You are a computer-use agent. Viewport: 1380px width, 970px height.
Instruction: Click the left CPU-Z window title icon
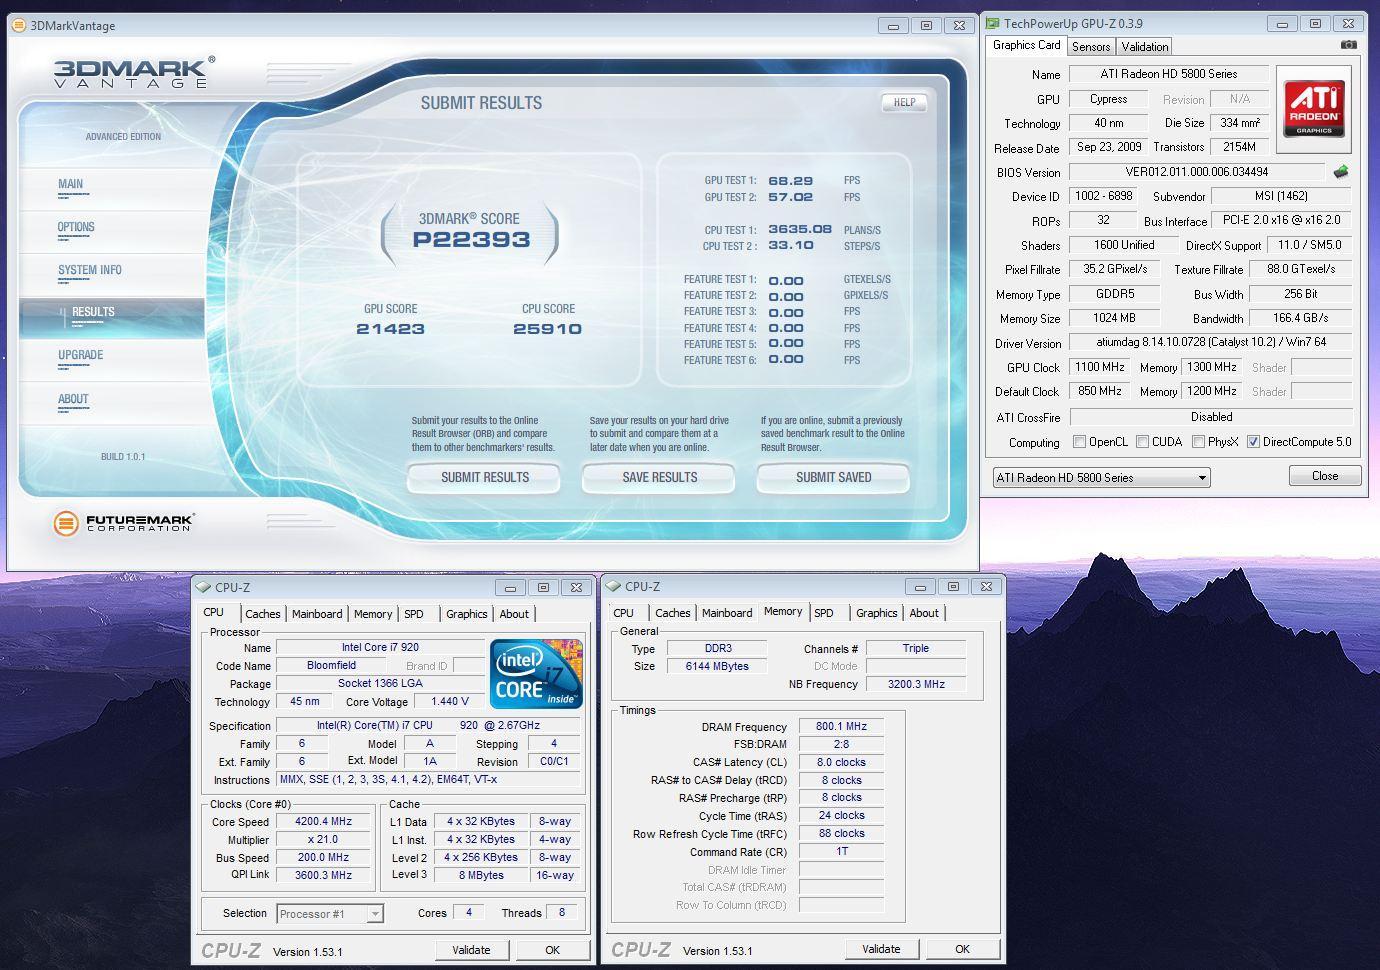click(203, 587)
